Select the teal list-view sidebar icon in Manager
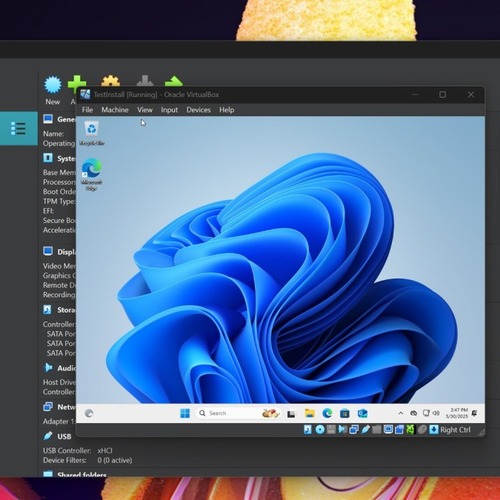Screen dimensions: 500x500 tap(18, 128)
